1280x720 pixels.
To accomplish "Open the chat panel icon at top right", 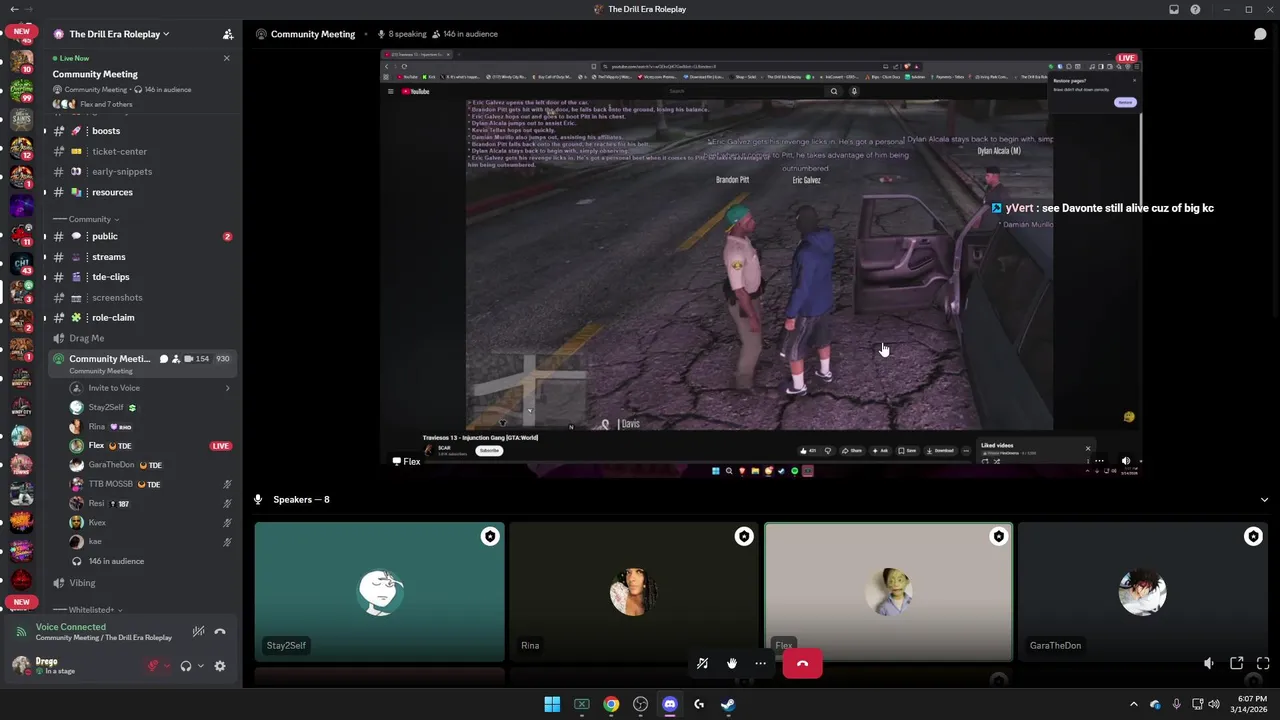I will coord(1260,34).
